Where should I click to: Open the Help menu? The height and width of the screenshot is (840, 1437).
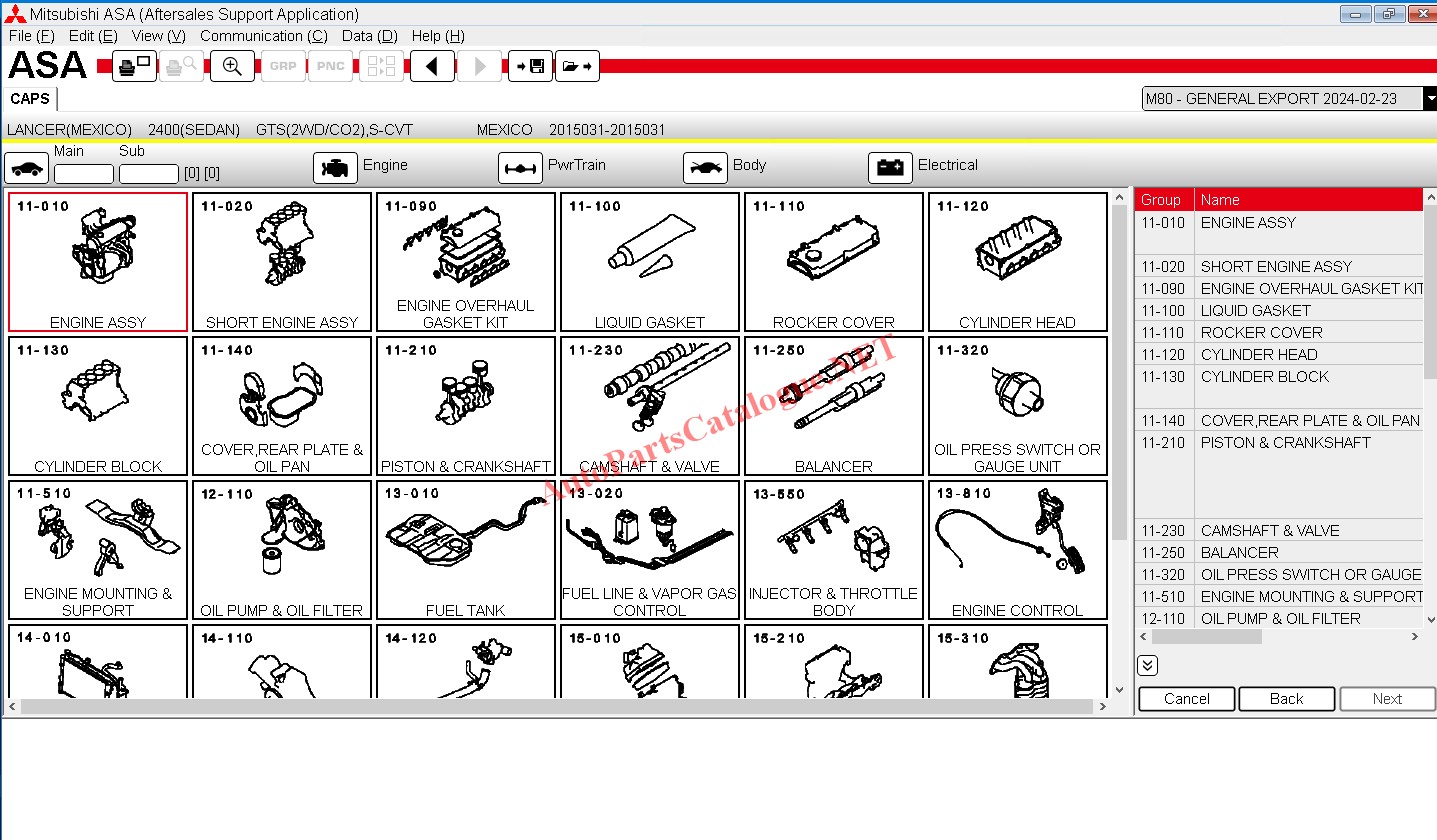pos(438,36)
